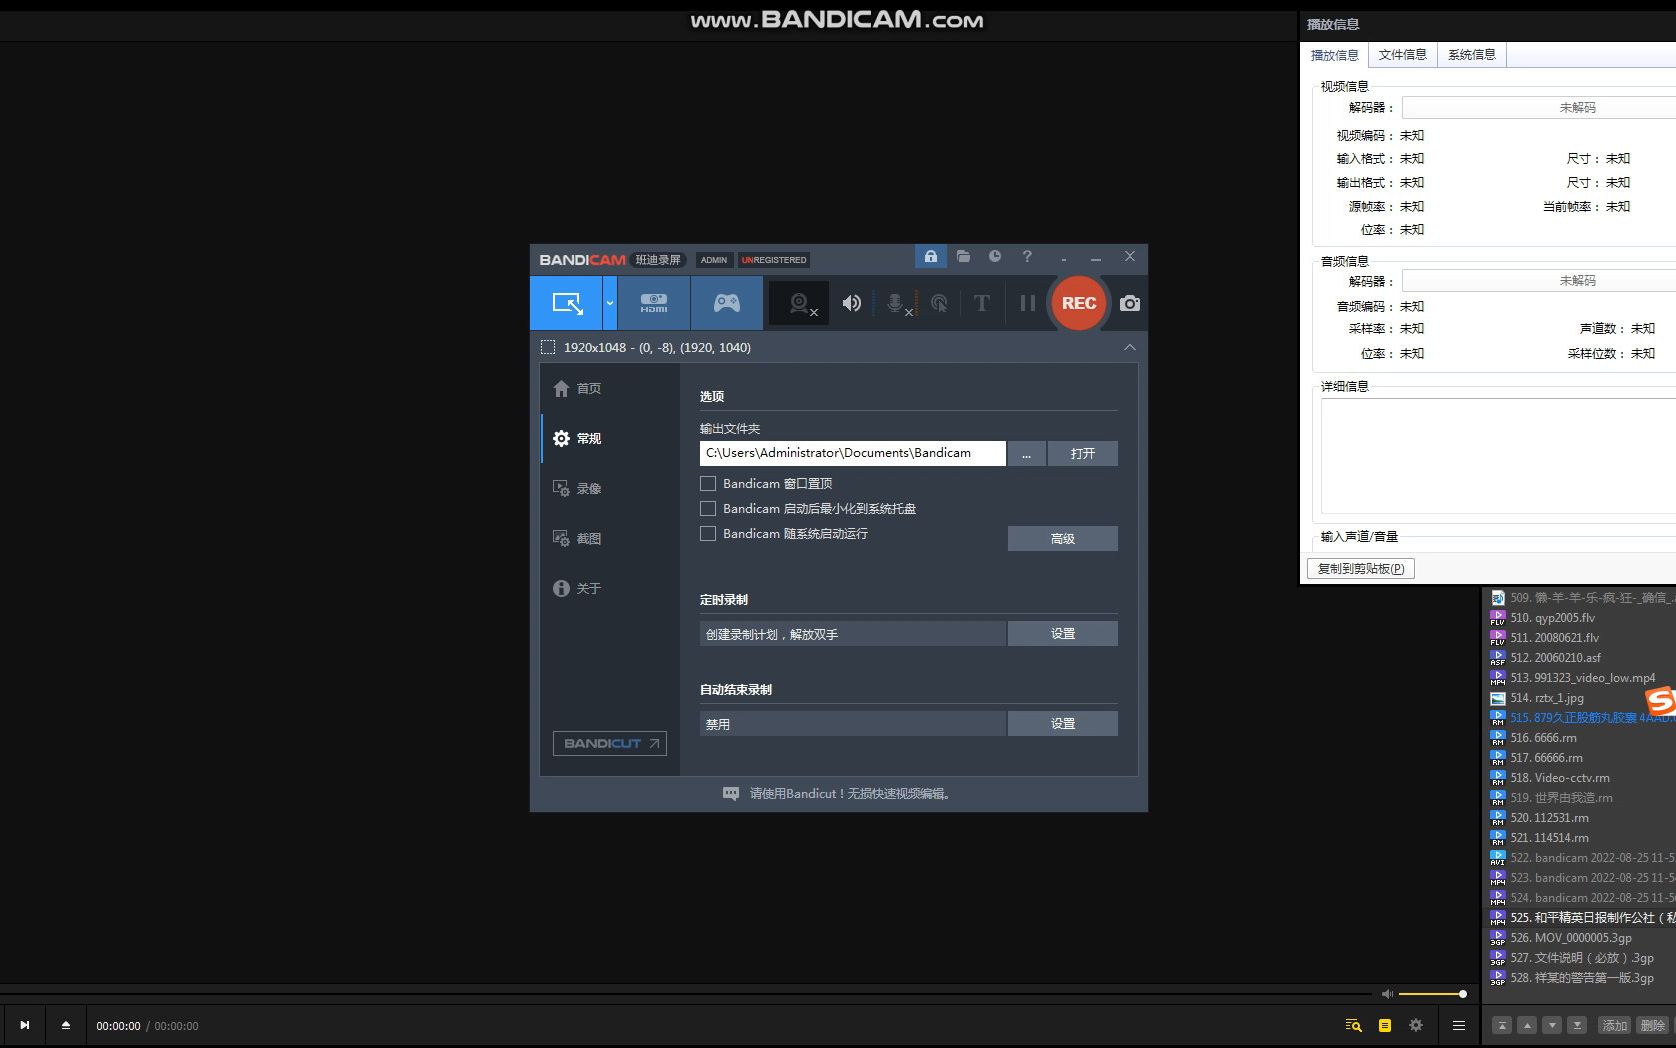The image size is (1676, 1048).
Task: Click 打开 to open output folder
Action: pos(1083,453)
